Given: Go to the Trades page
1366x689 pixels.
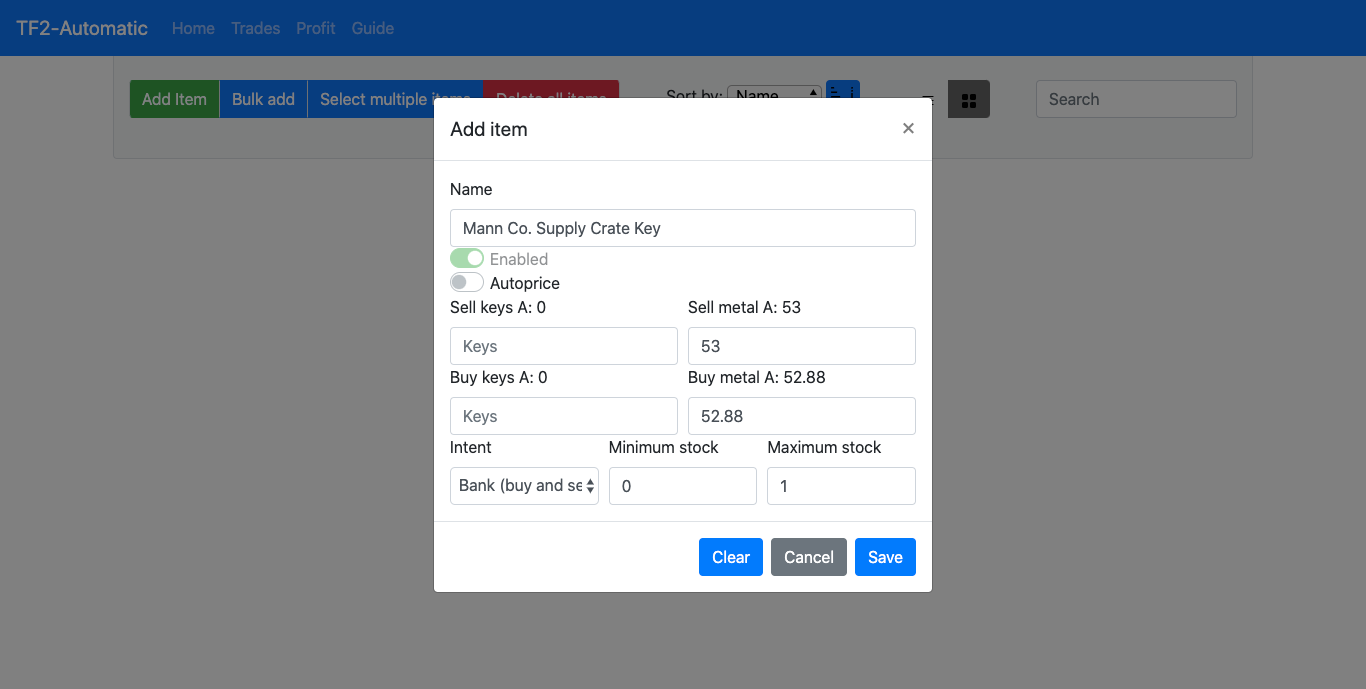Looking at the screenshot, I should click(255, 28).
